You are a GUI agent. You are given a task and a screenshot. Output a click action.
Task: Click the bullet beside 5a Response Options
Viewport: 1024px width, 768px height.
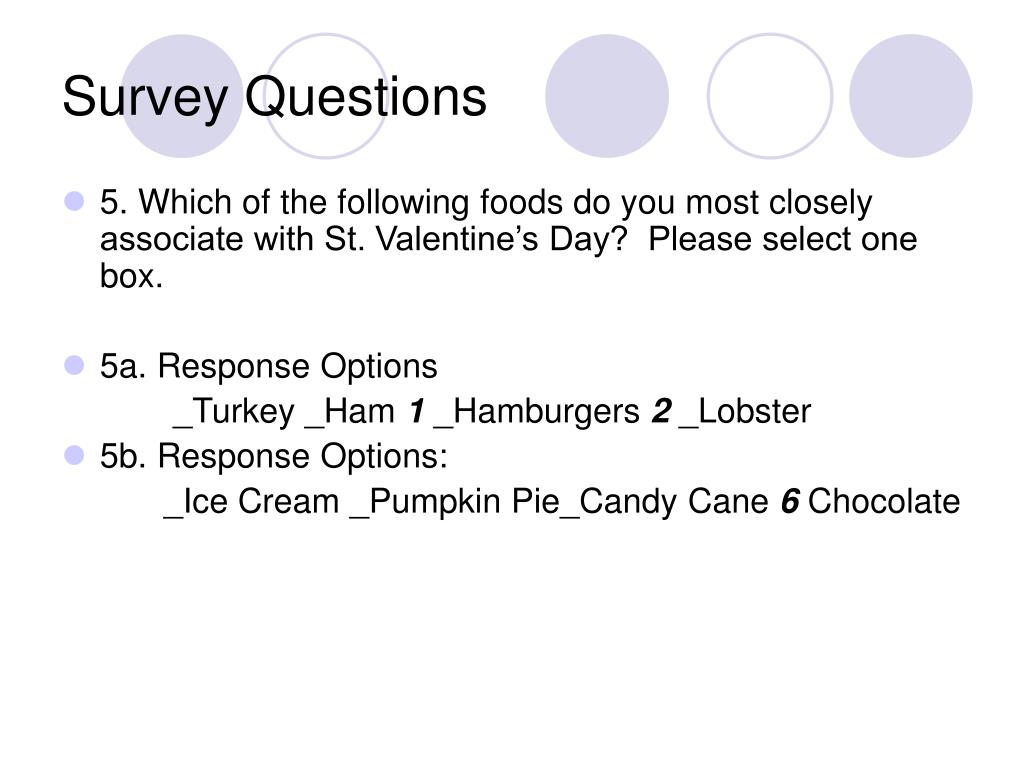click(74, 365)
